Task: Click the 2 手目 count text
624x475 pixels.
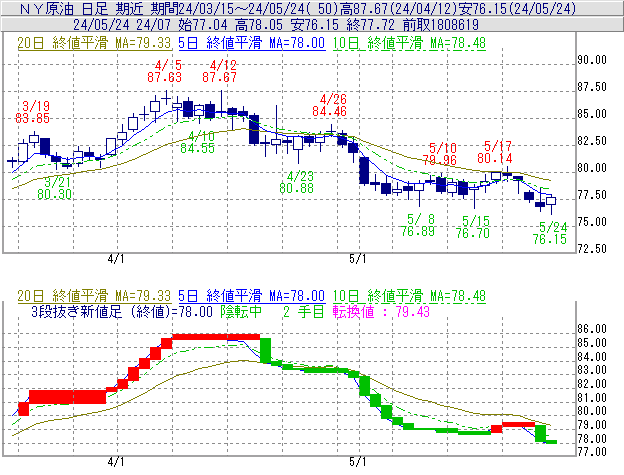Action: point(304,311)
